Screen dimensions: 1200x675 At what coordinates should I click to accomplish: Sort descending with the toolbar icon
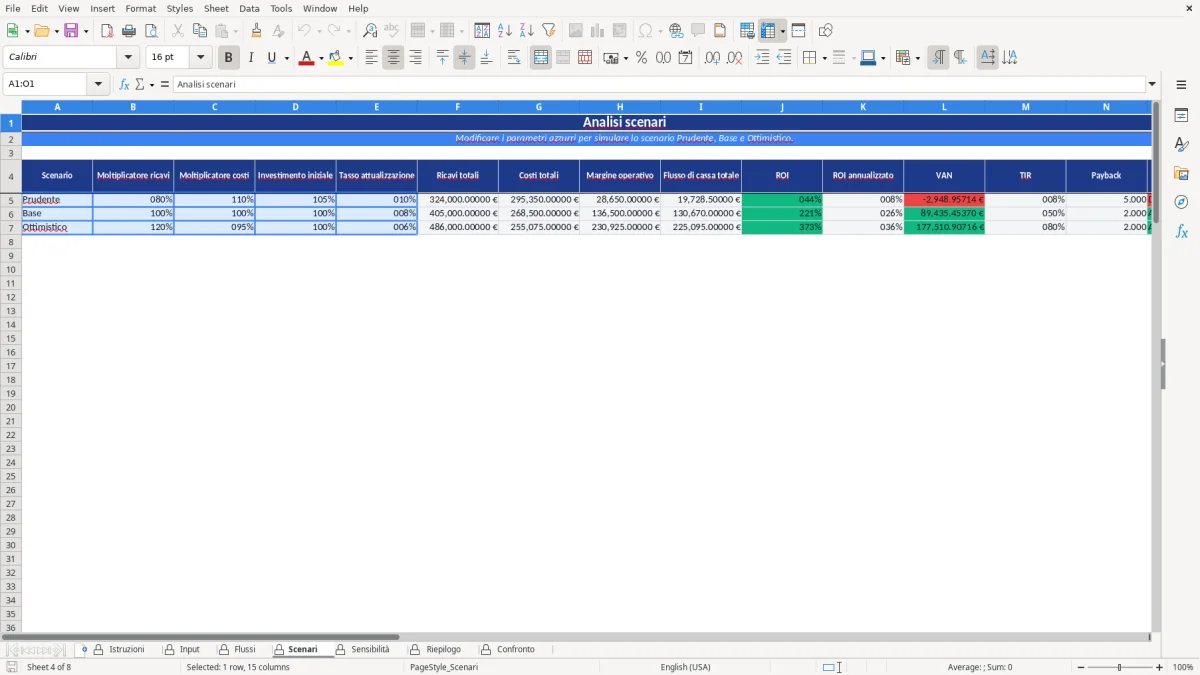(x=527, y=31)
